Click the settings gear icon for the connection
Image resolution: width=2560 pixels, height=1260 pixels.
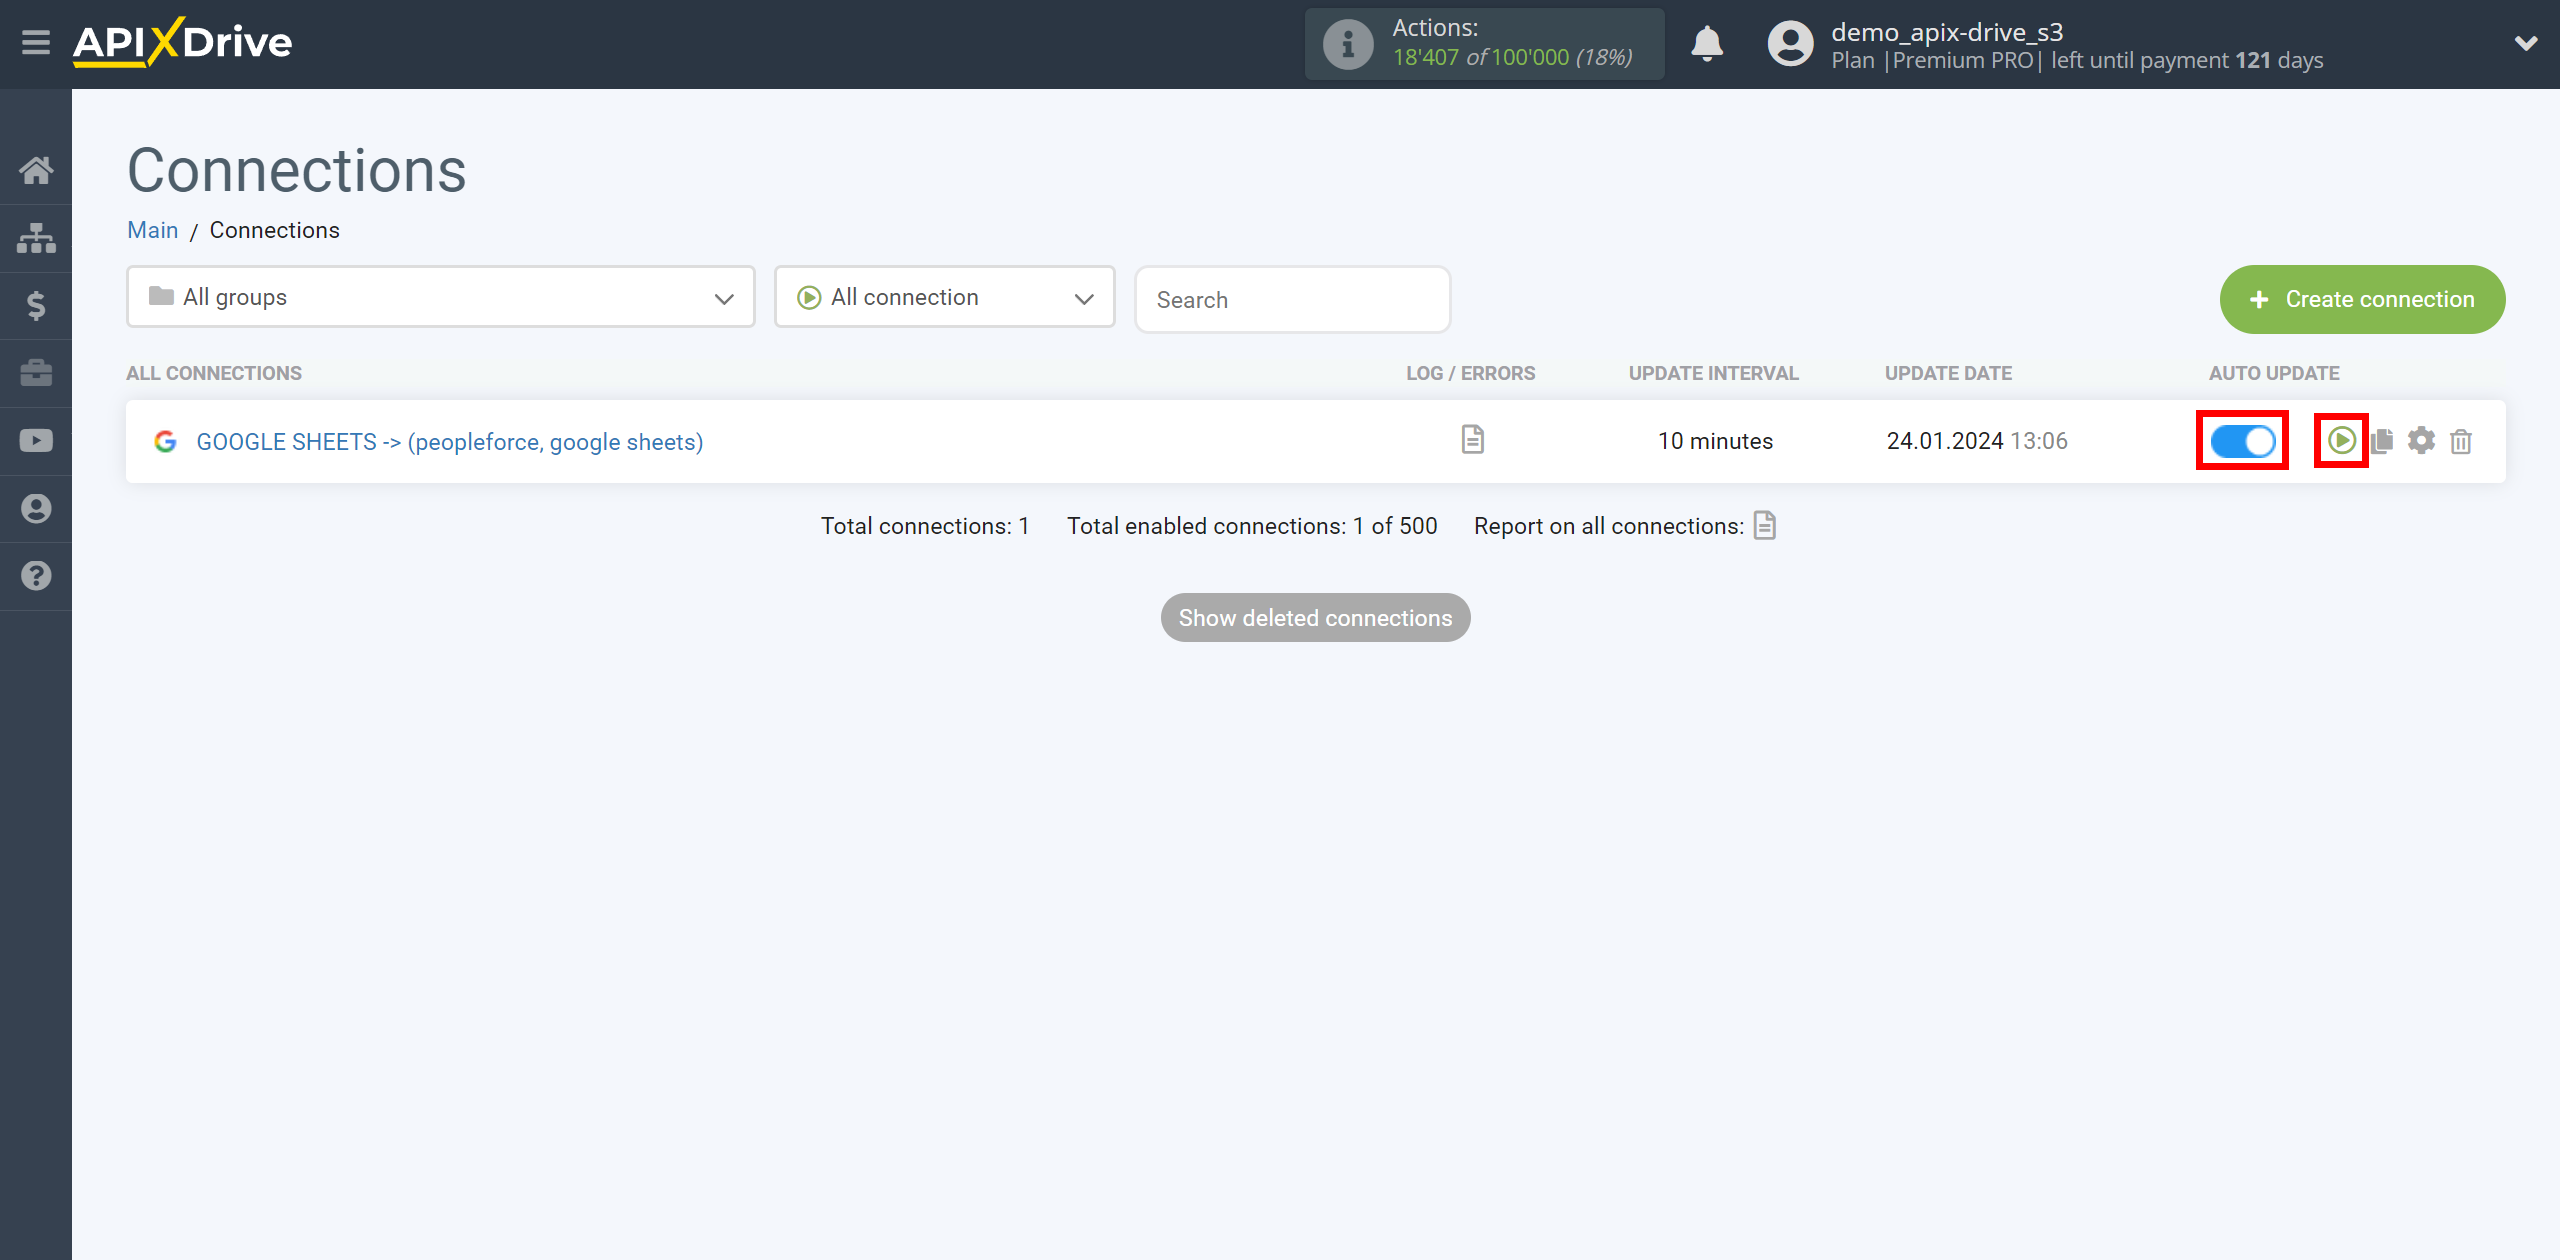pos(2423,441)
